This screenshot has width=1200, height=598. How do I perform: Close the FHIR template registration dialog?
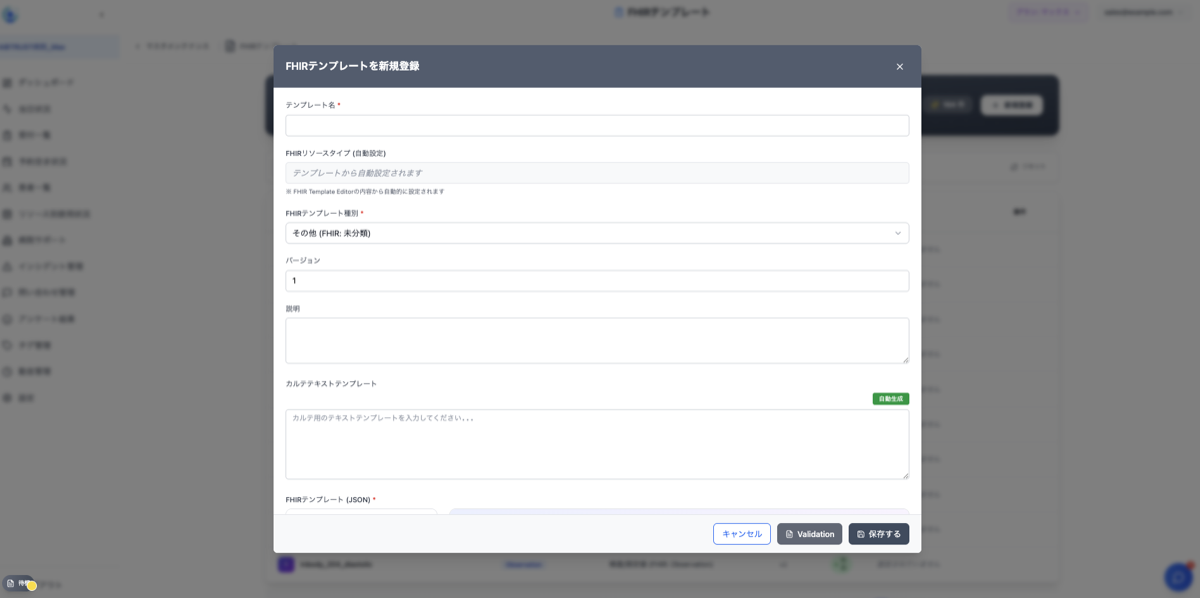[899, 67]
